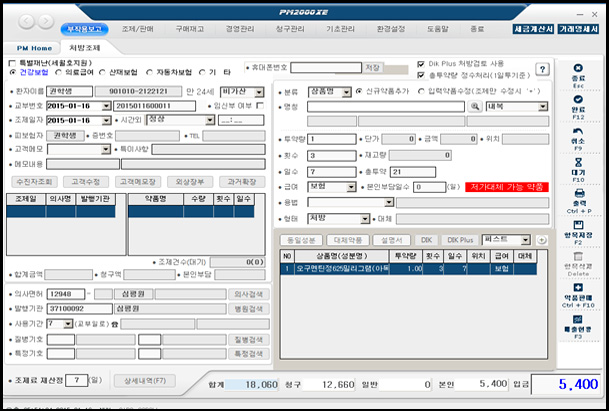The width and height of the screenshot is (609, 411).
Task: Uncheck 총투약량 정수처리 checkbox
Action: pyautogui.click(x=421, y=75)
